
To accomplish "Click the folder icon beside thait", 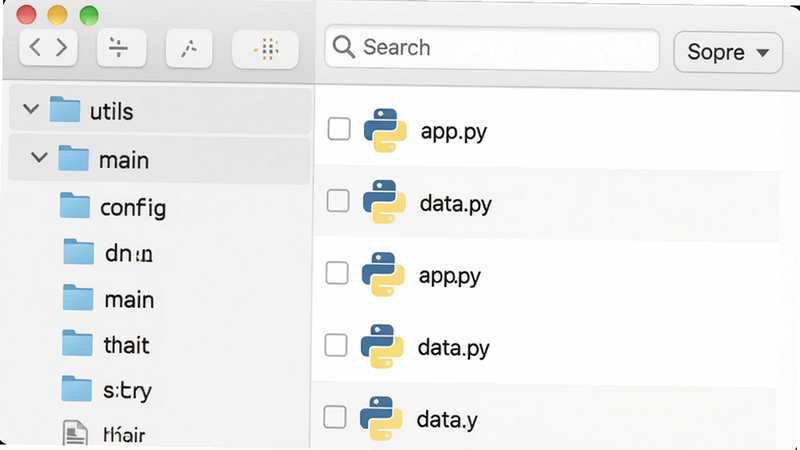I will 77,343.
